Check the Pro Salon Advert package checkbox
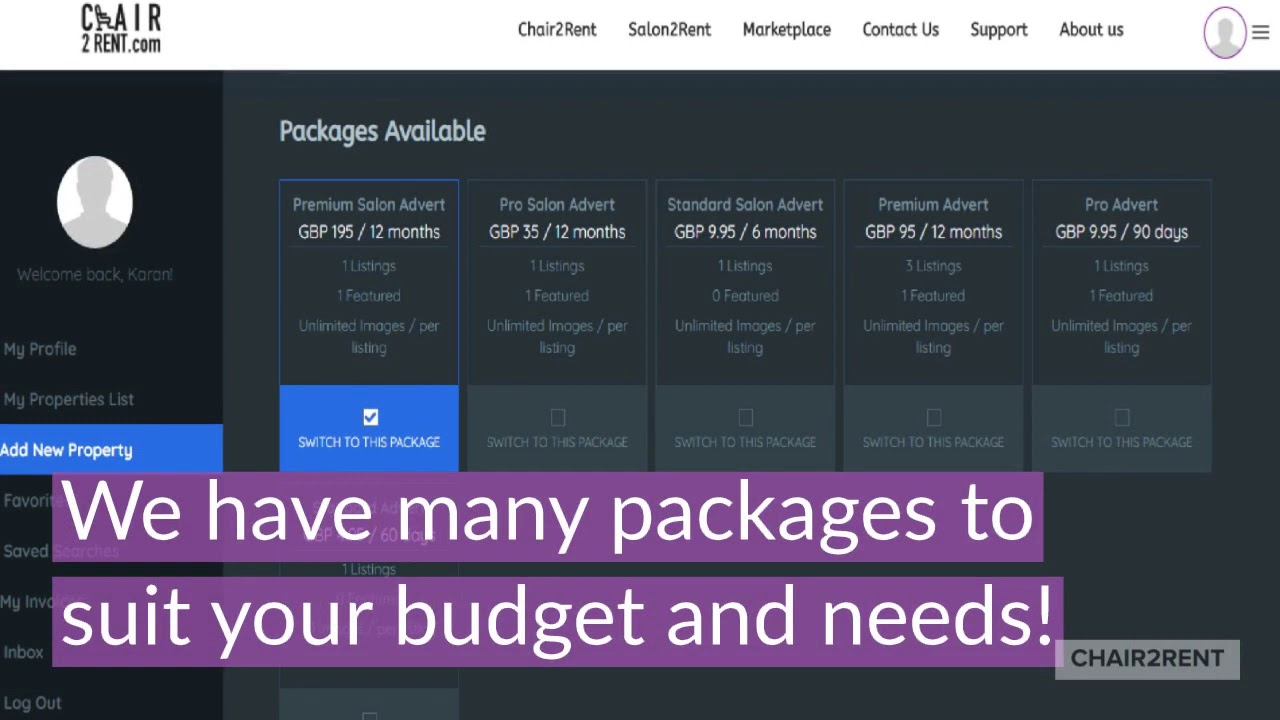The width and height of the screenshot is (1280, 720). (558, 417)
